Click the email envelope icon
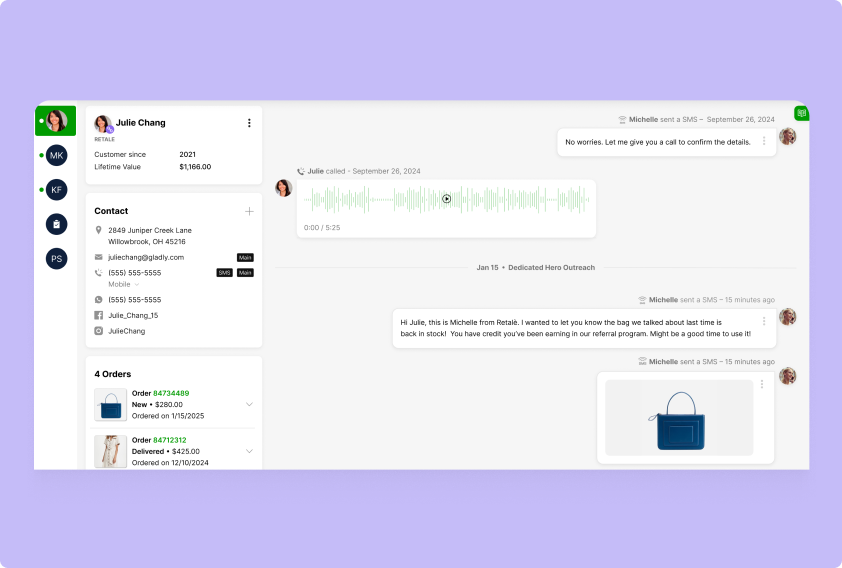The image size is (842, 568). tap(98, 257)
